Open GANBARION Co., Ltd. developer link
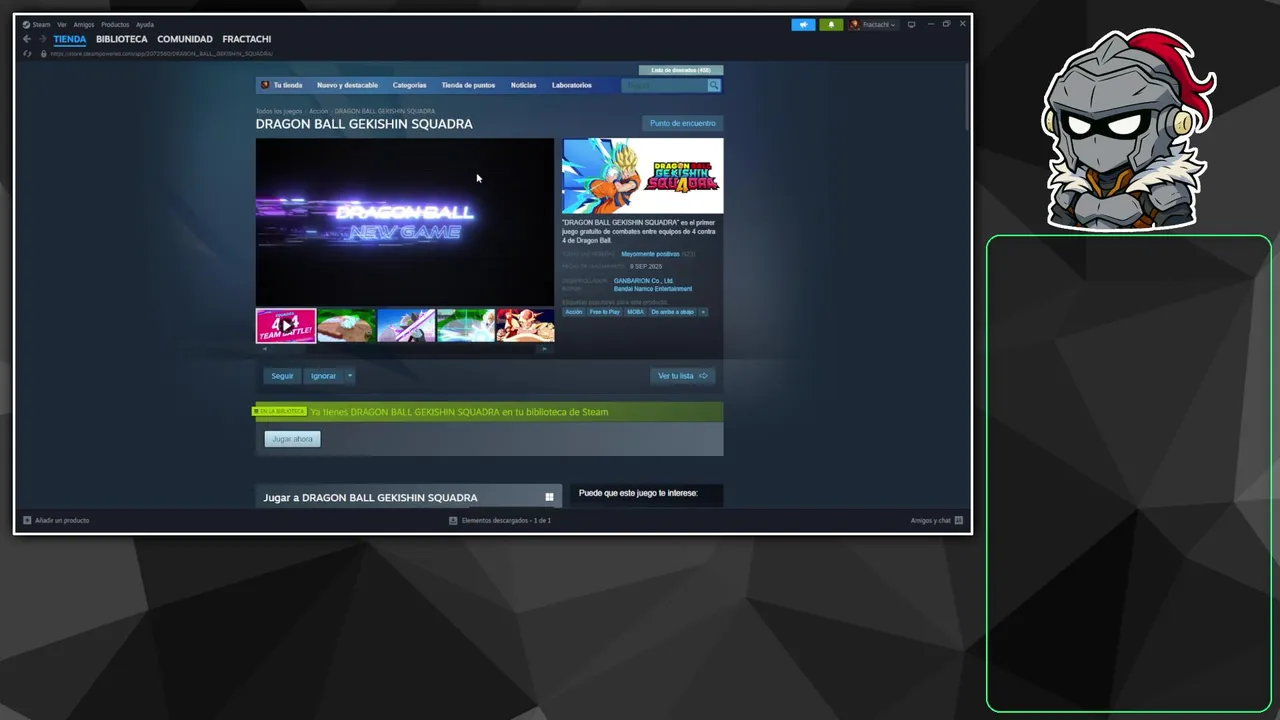 [x=643, y=281]
